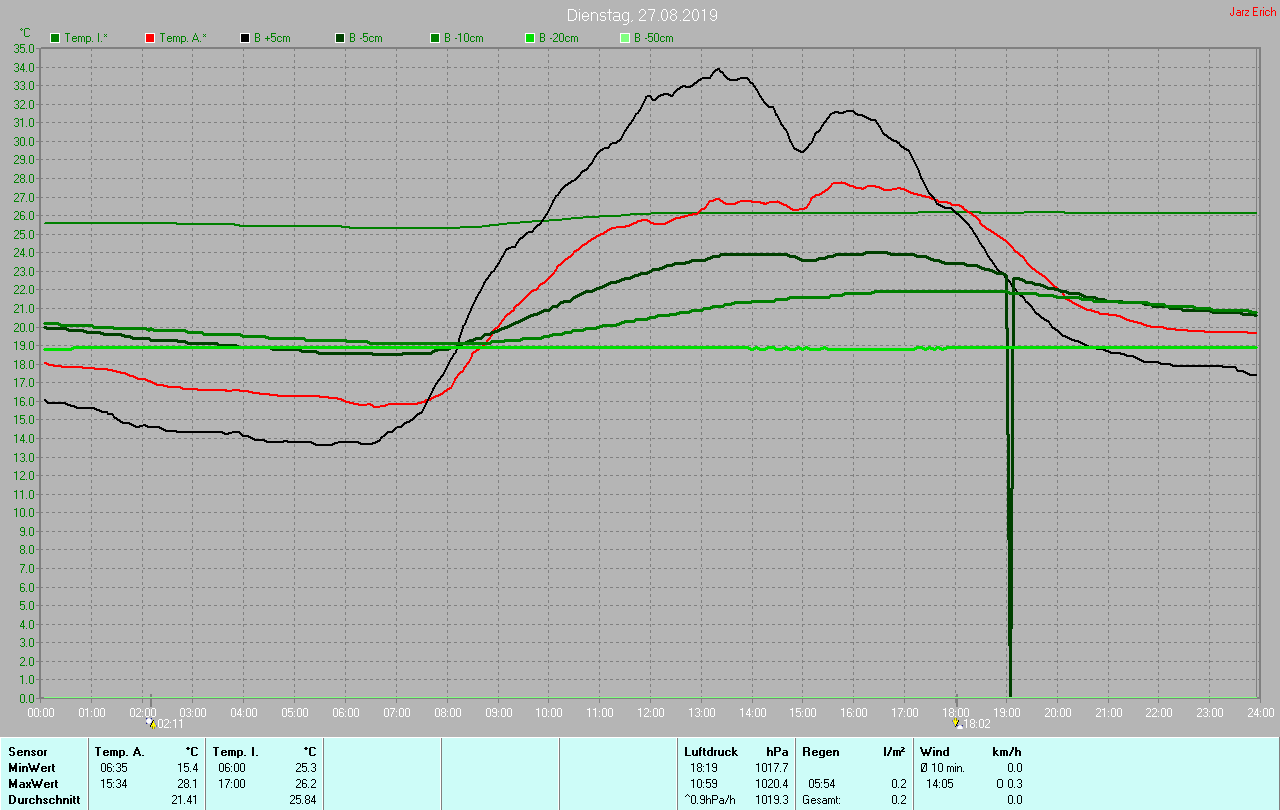Click the light green B -50cm swatch
This screenshot has height=810, width=1280.
coord(625,38)
